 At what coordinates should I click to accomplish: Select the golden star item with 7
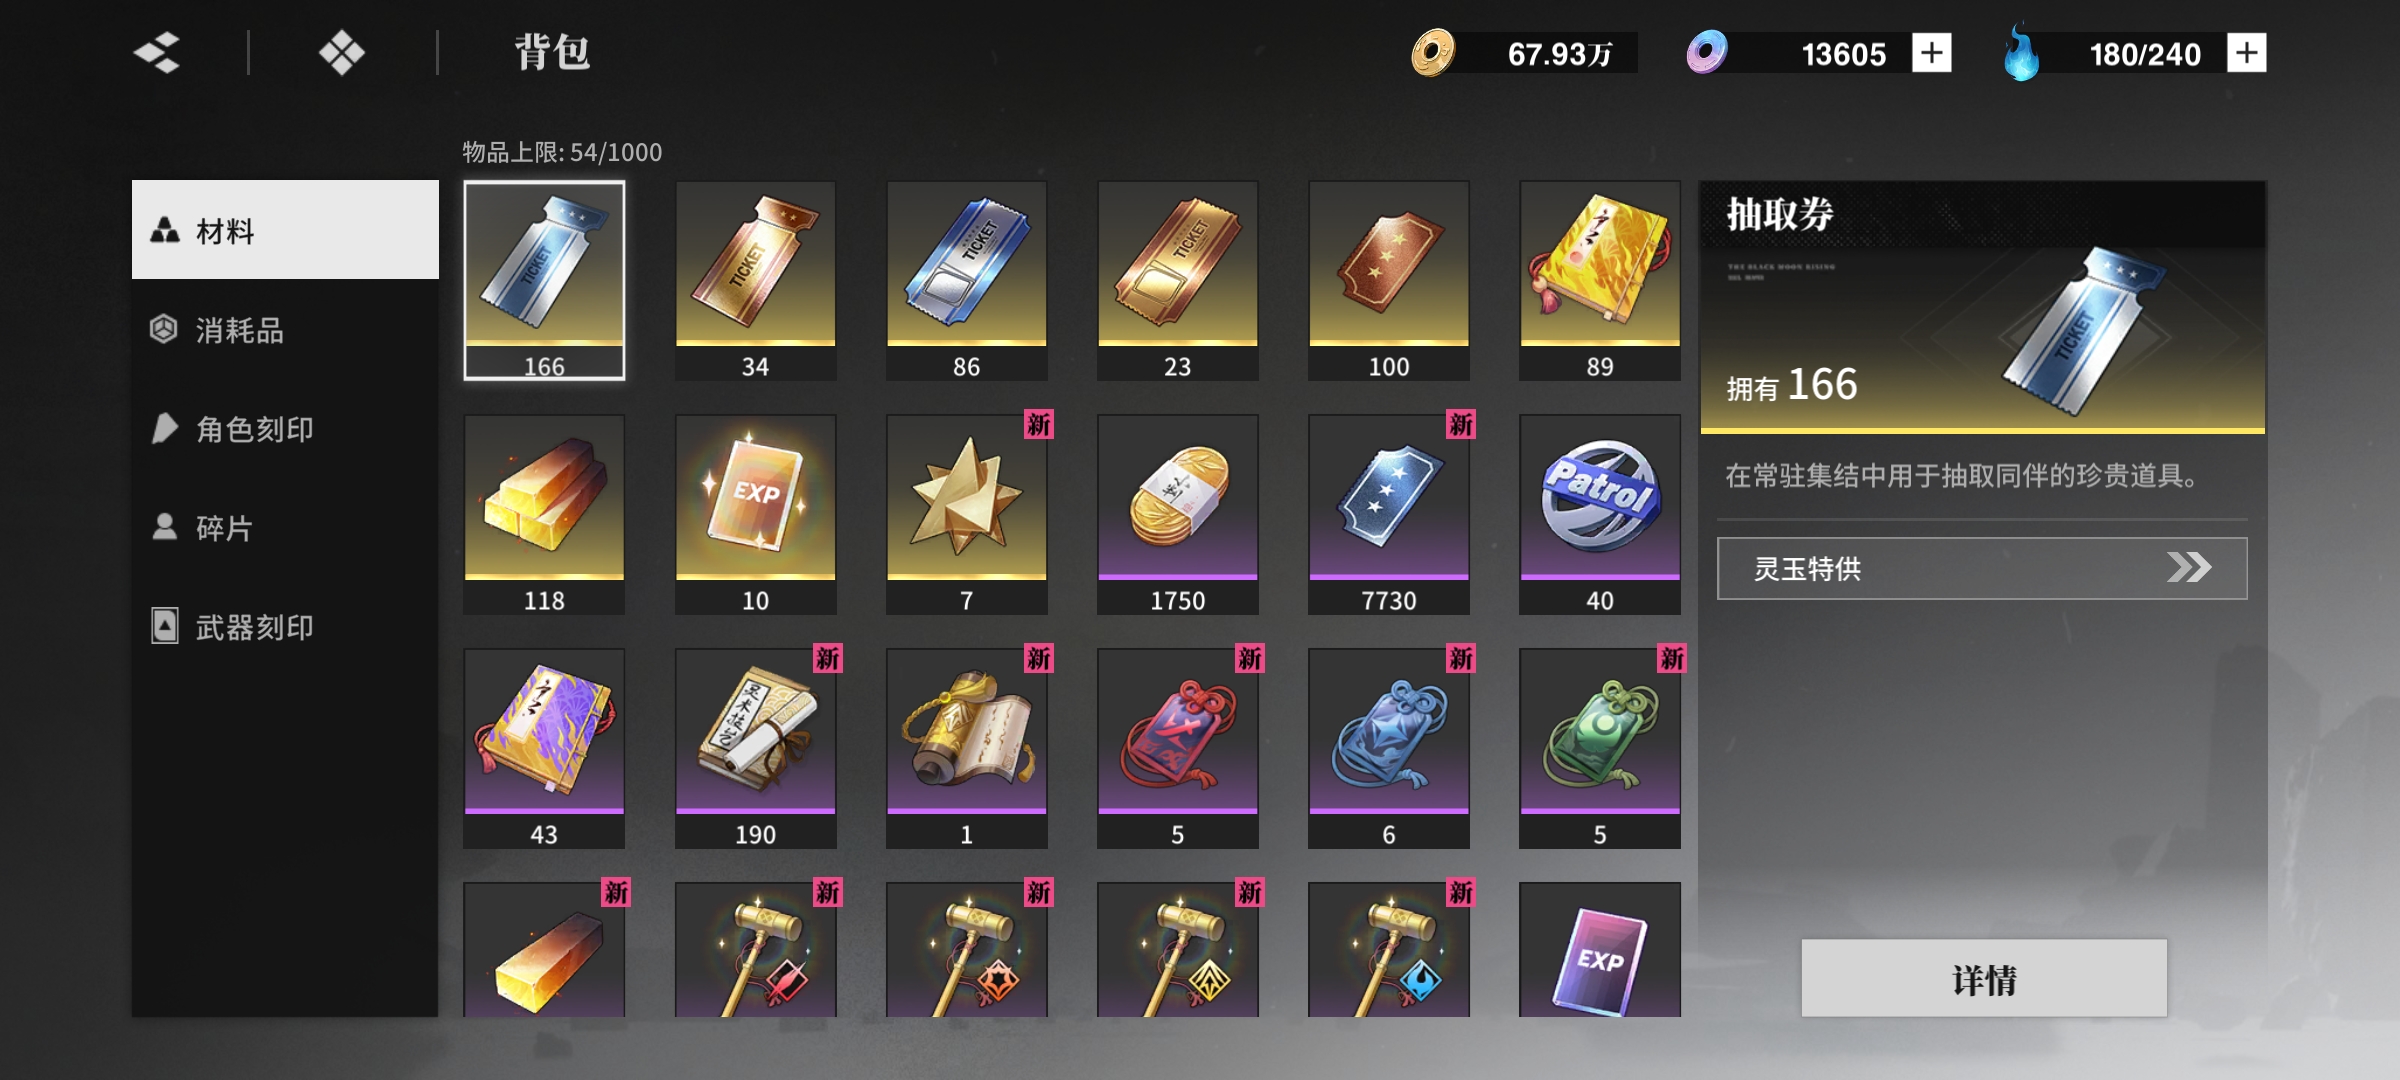[966, 514]
